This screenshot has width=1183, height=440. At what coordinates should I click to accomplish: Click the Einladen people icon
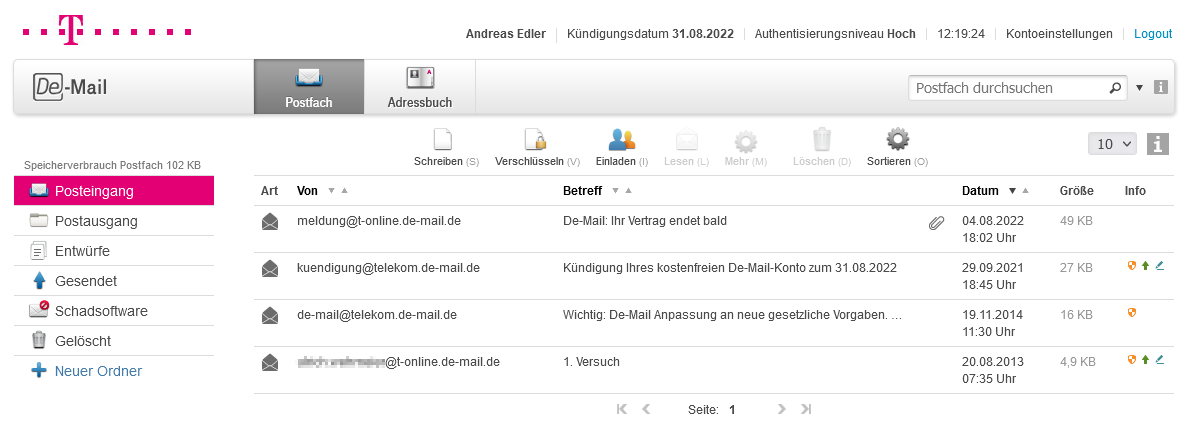click(x=622, y=140)
